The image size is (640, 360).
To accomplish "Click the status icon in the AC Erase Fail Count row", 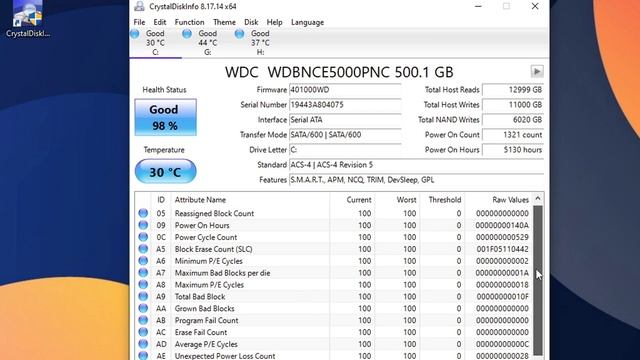I will click(143, 332).
